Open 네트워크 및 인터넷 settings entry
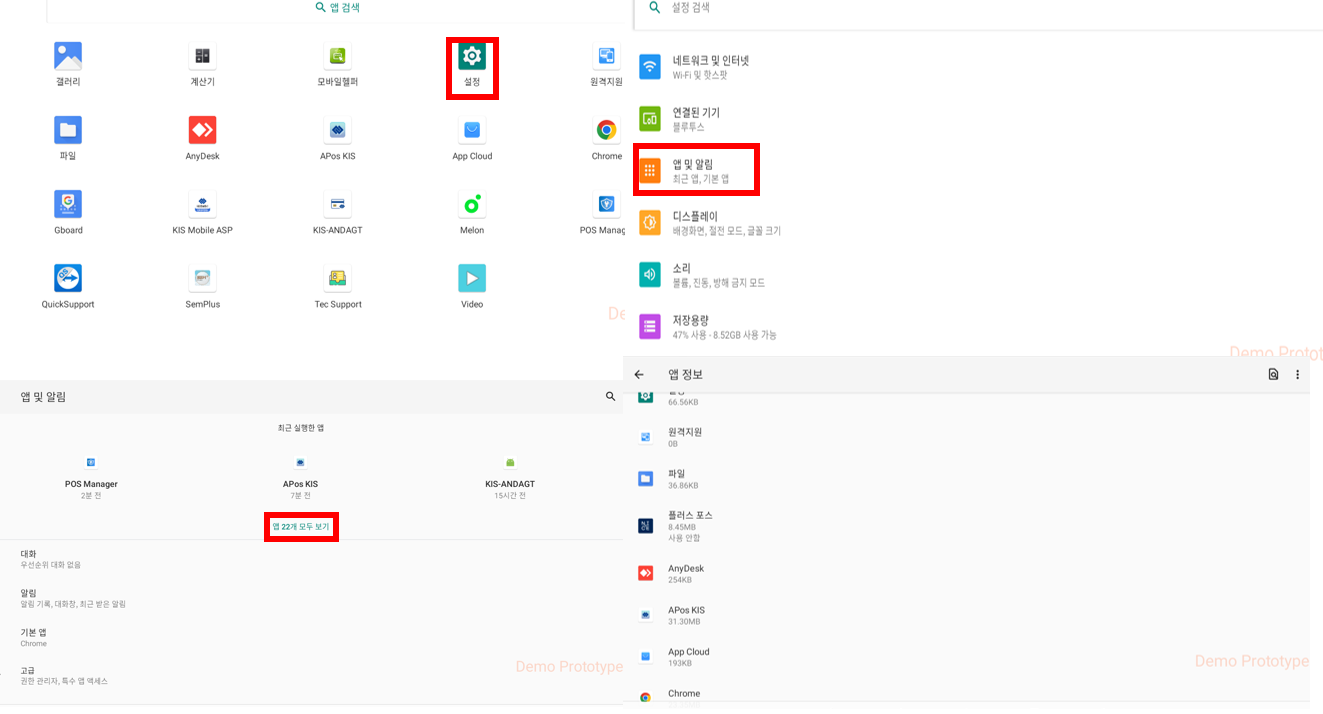This screenshot has width=1323, height=714. (709, 66)
